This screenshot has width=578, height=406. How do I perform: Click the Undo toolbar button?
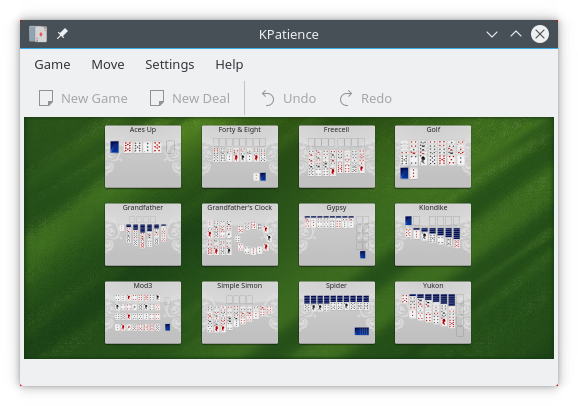[x=289, y=98]
